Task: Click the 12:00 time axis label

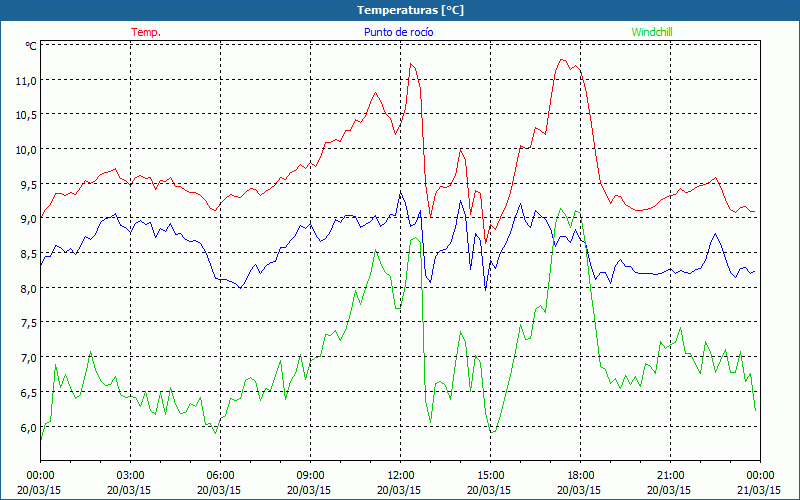Action: coord(401,476)
